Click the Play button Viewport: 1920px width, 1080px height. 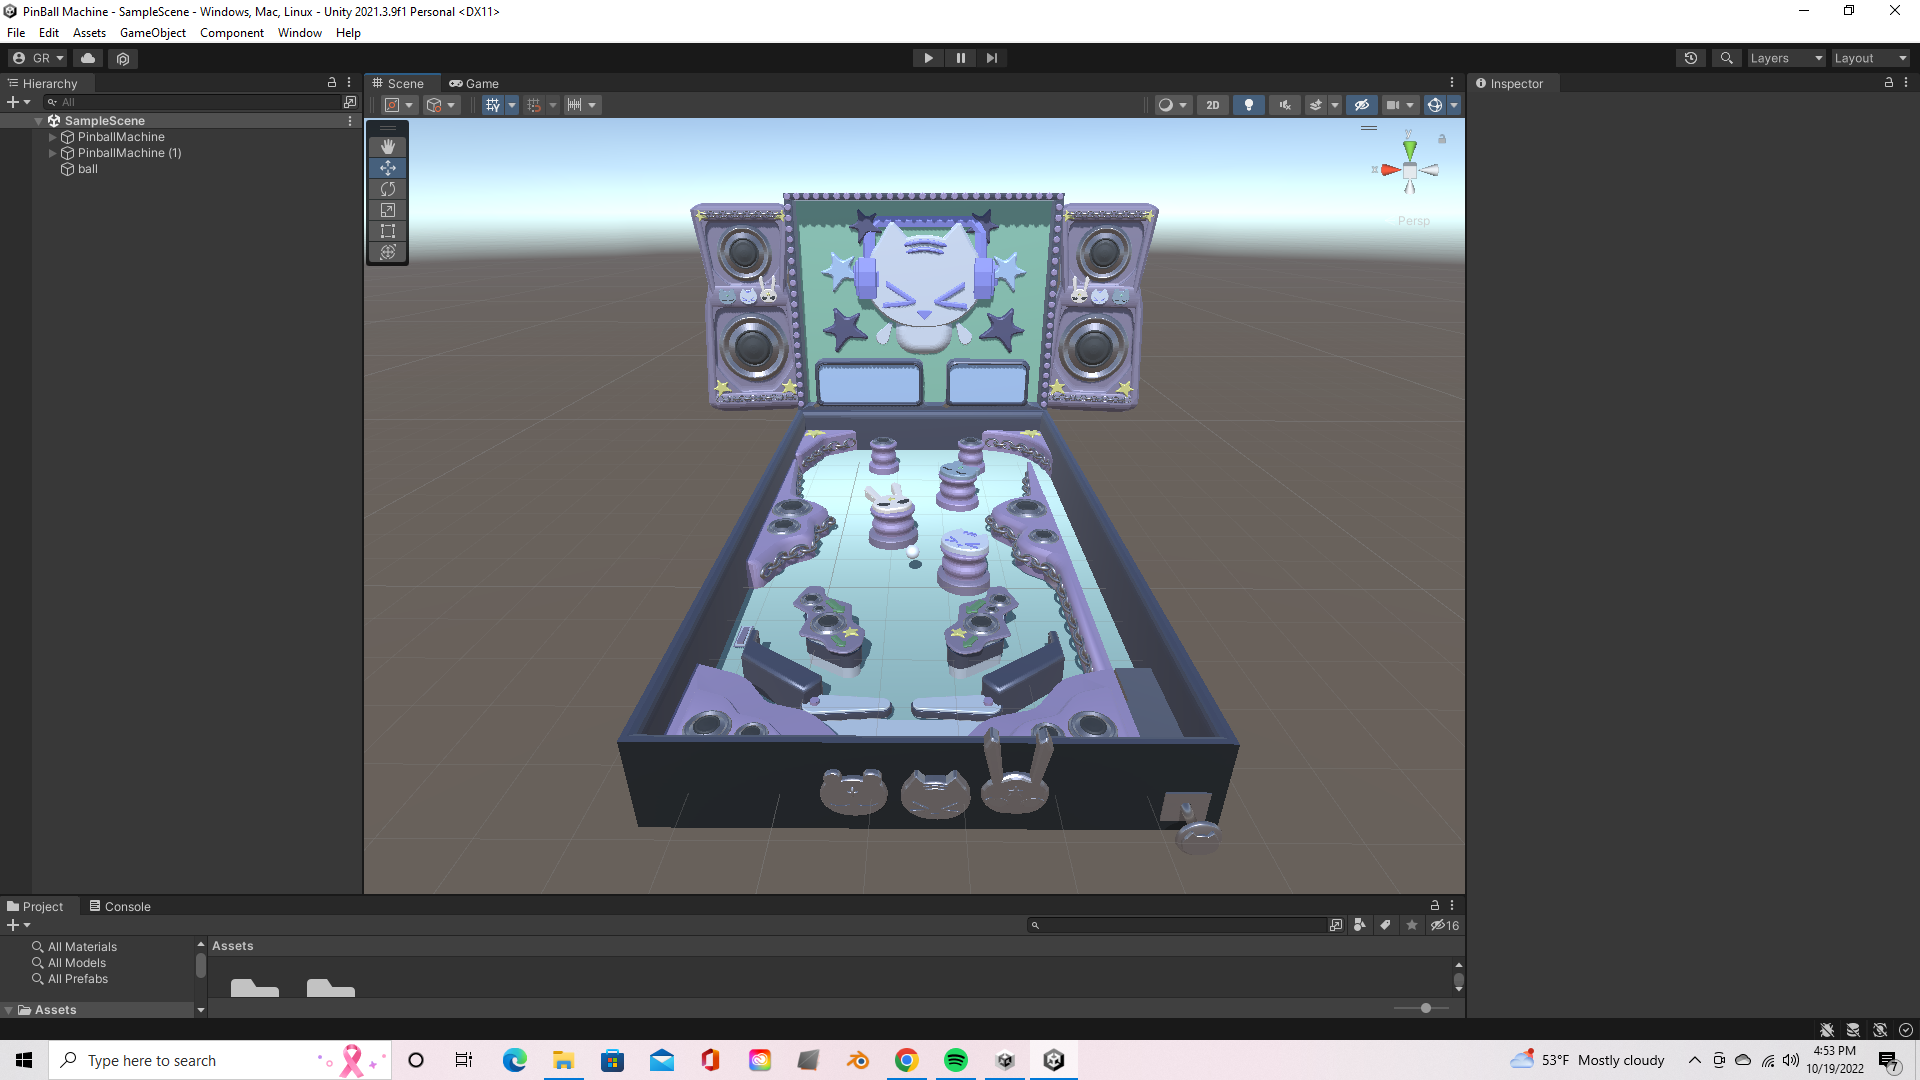928,58
